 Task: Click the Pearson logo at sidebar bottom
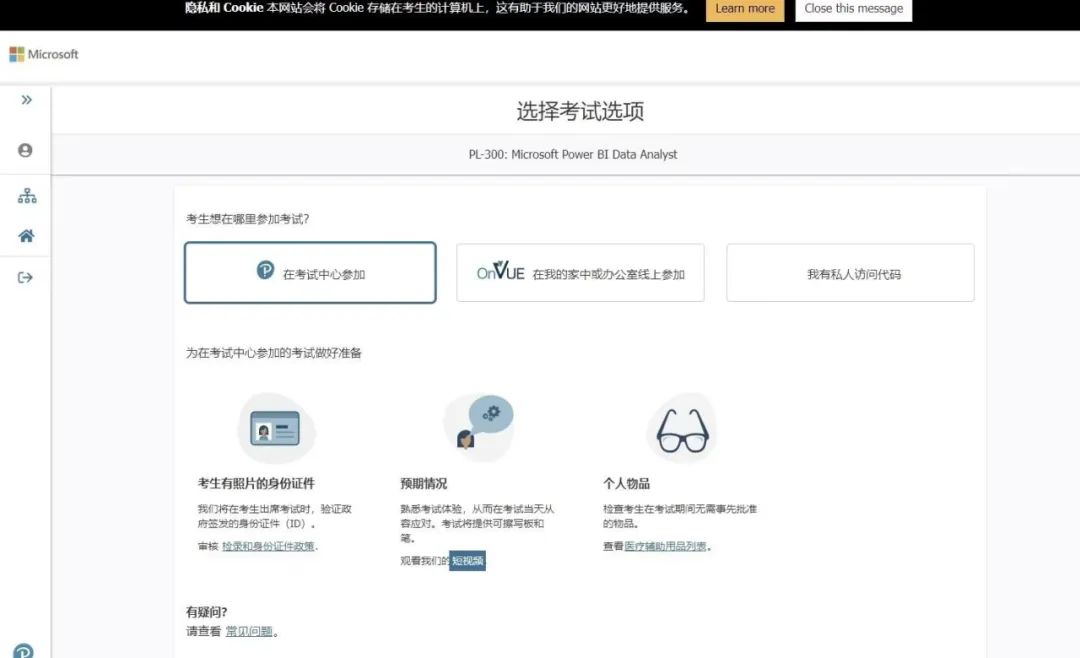[x=23, y=651]
